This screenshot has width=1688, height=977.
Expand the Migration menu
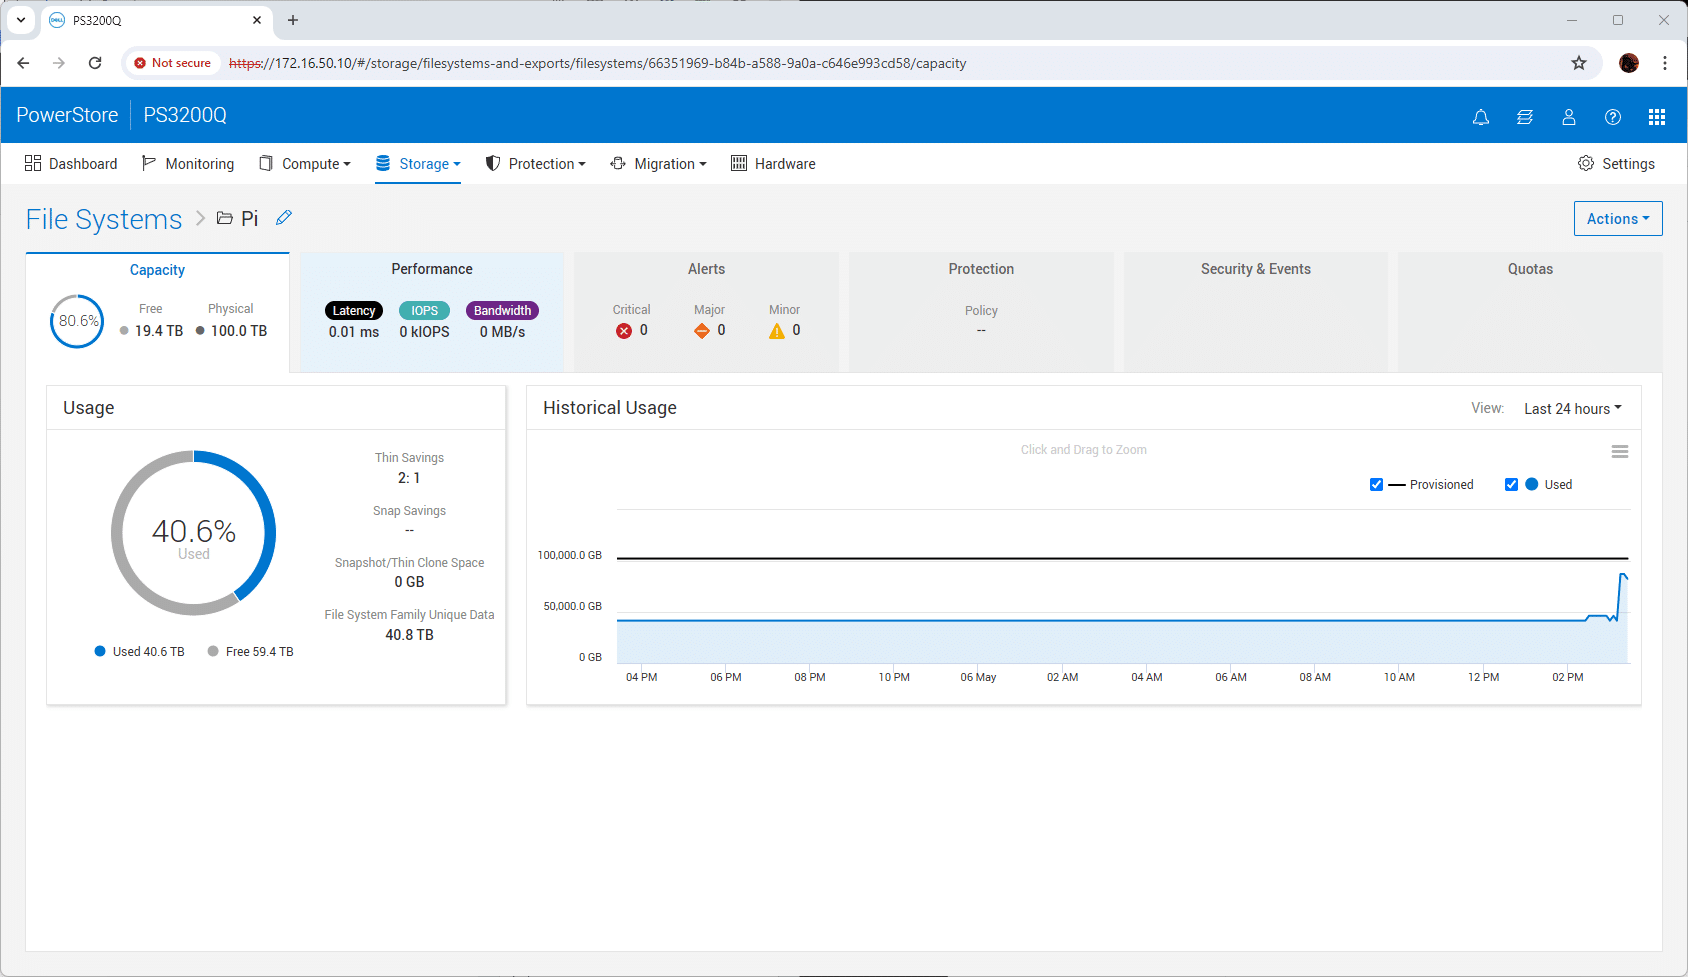point(658,164)
